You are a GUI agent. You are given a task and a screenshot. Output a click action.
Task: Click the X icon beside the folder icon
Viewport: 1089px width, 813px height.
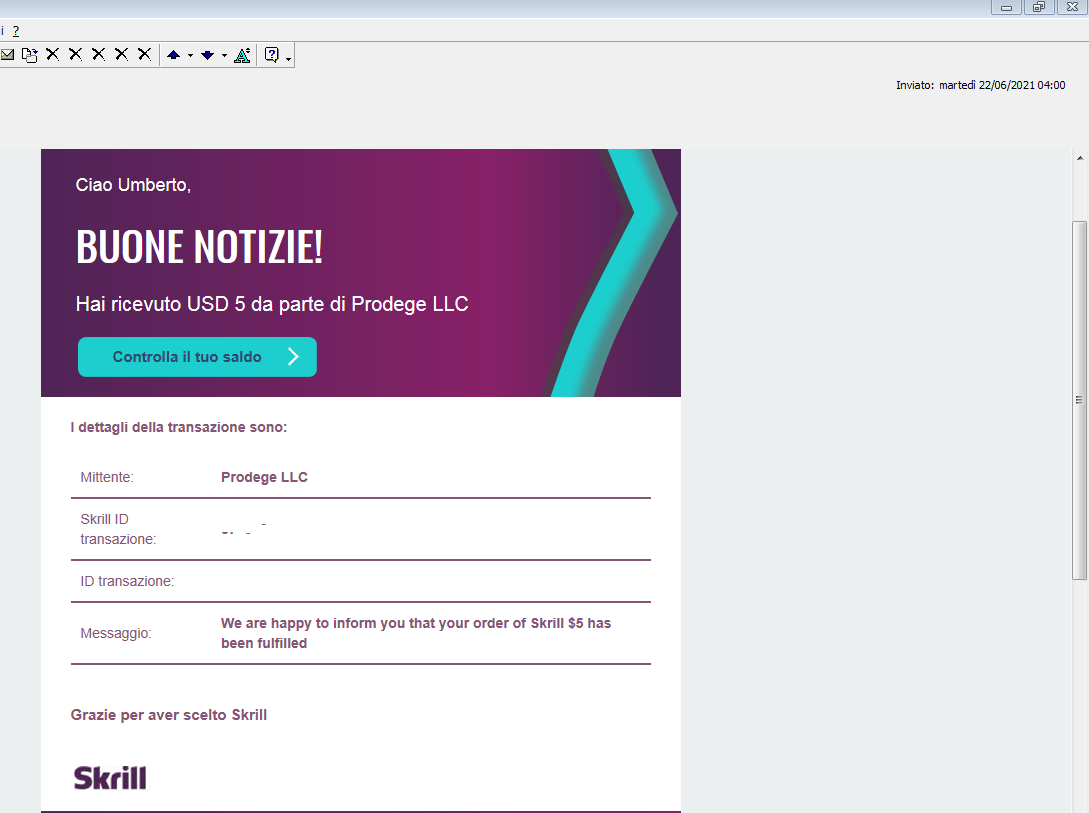[53, 54]
